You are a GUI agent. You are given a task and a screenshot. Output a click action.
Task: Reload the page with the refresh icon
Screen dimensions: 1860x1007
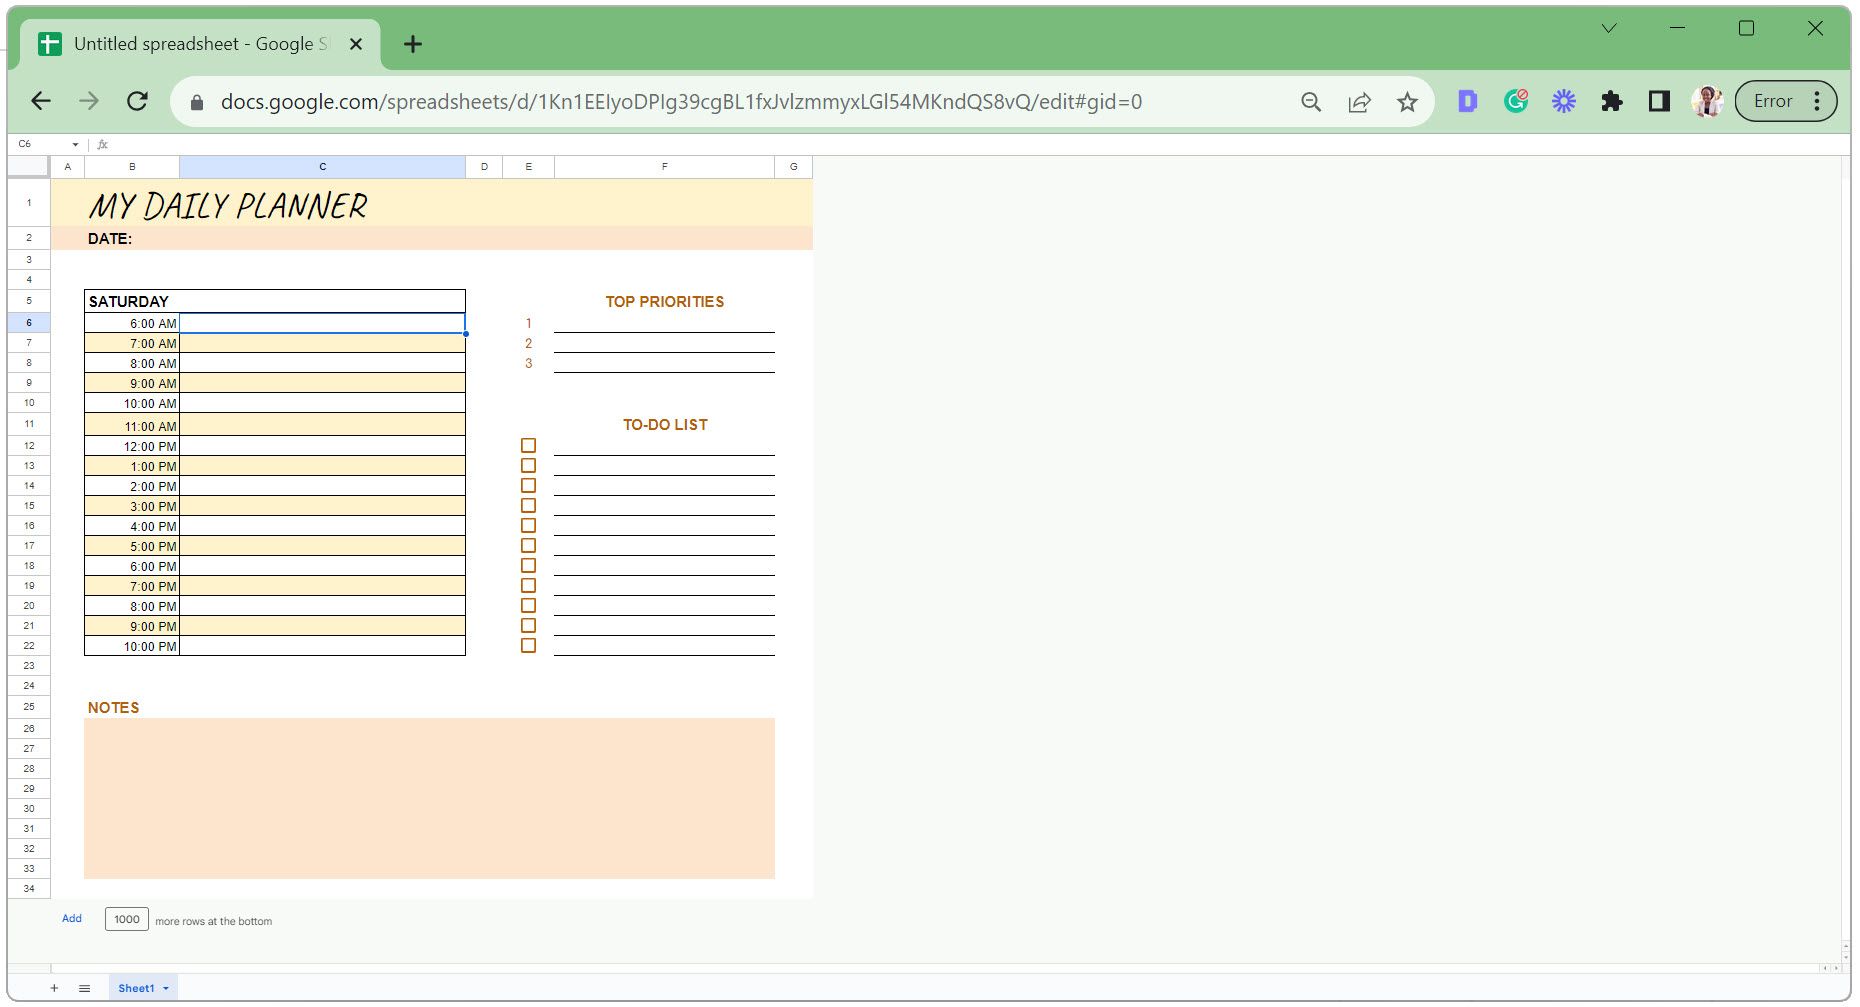(x=138, y=101)
